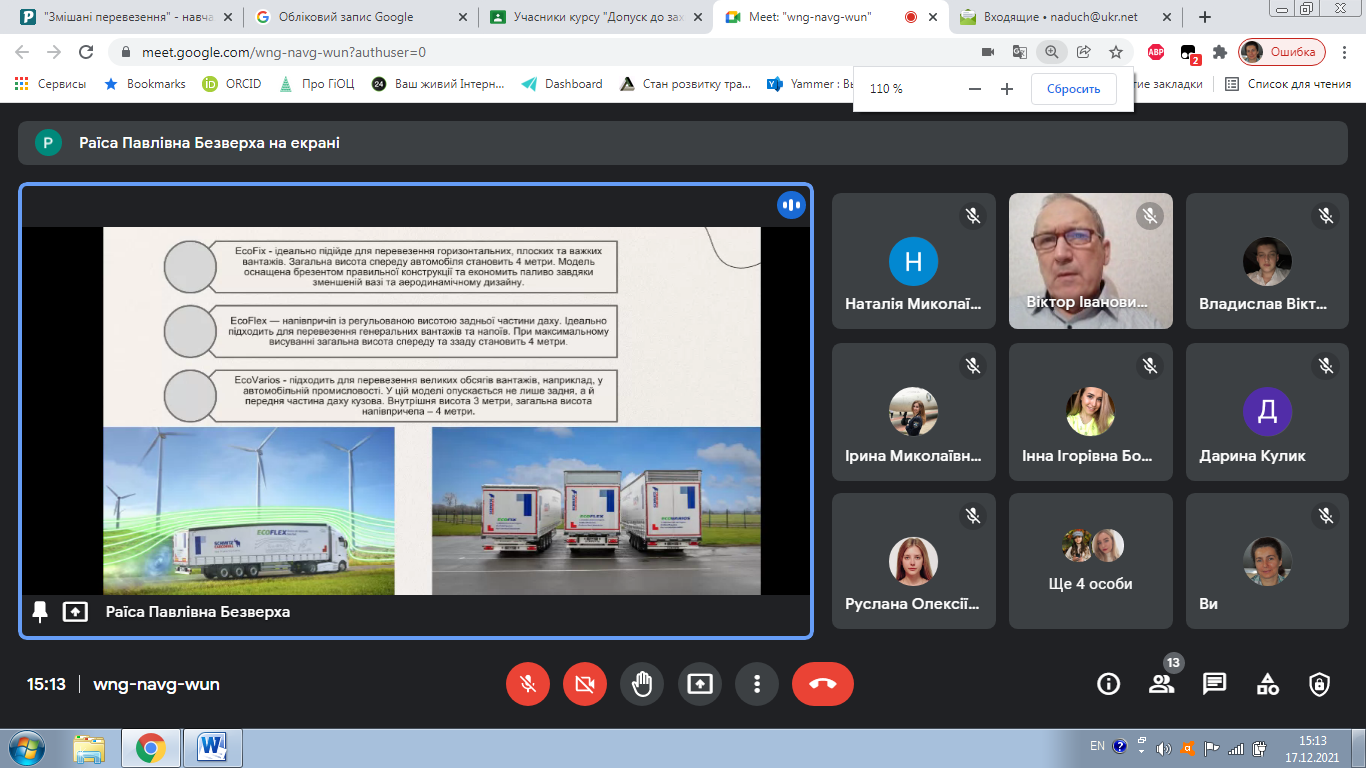Unmute the microphone in Meet controls

pyautogui.click(x=528, y=684)
